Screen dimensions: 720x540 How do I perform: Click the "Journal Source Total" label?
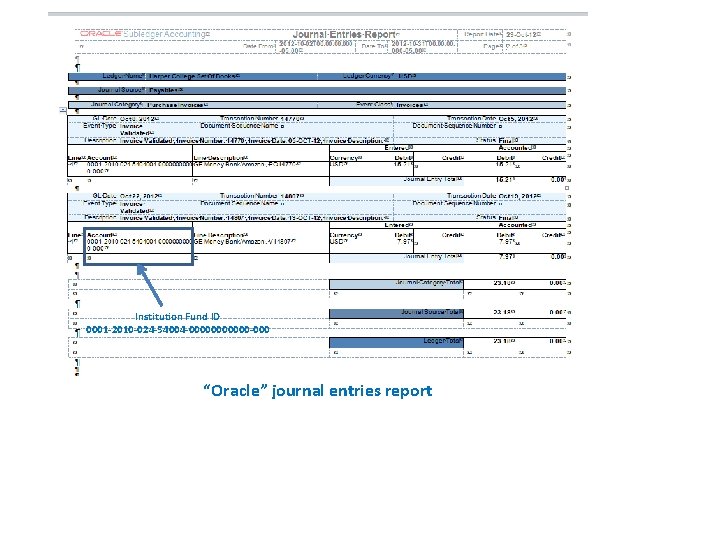pyautogui.click(x=432, y=312)
